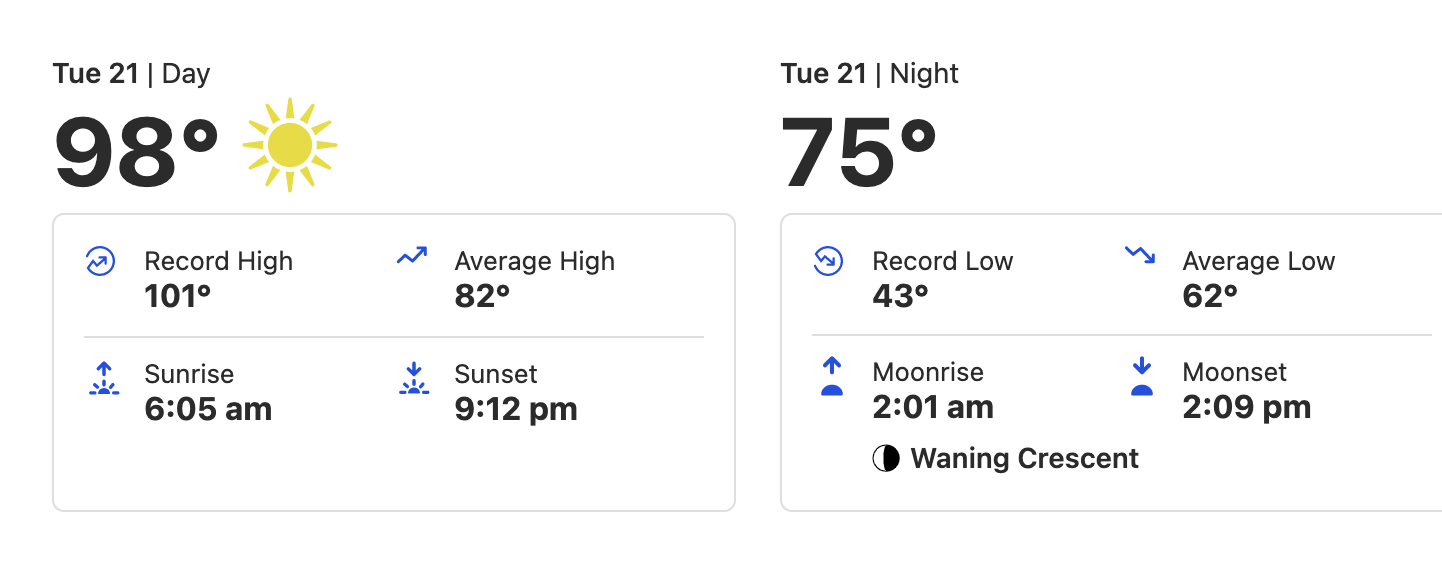Click the Waning Crescent label
The width and height of the screenshot is (1442, 576).
coord(1025,459)
